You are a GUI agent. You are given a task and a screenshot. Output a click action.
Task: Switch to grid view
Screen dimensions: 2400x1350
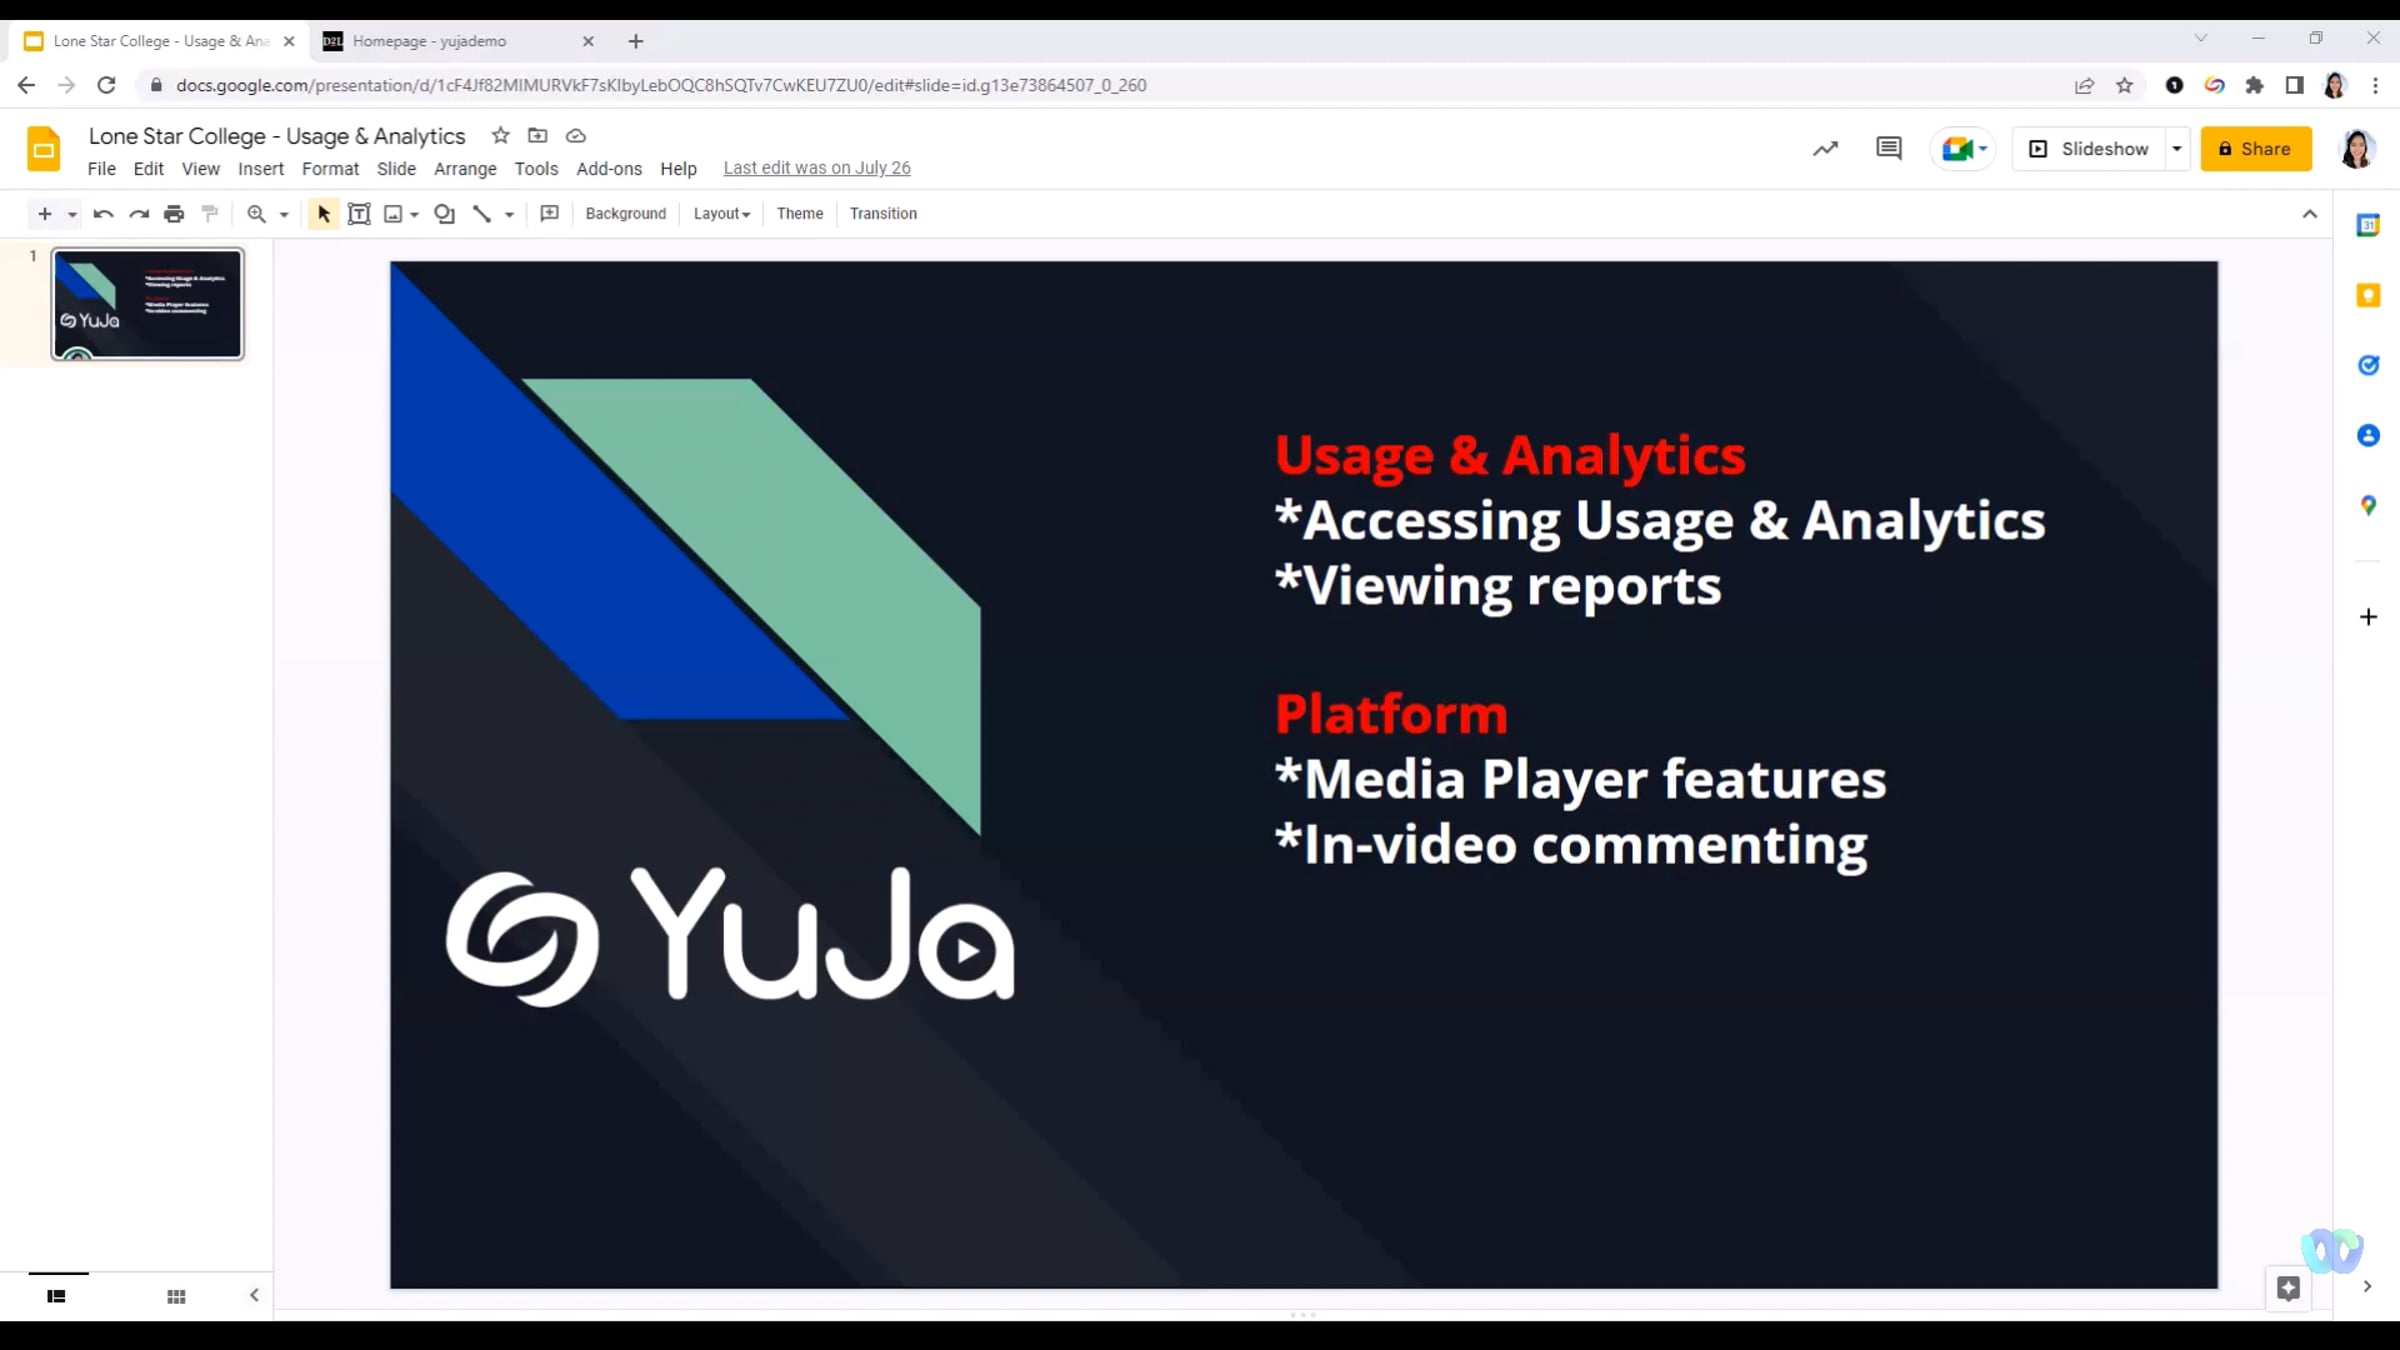[176, 1296]
